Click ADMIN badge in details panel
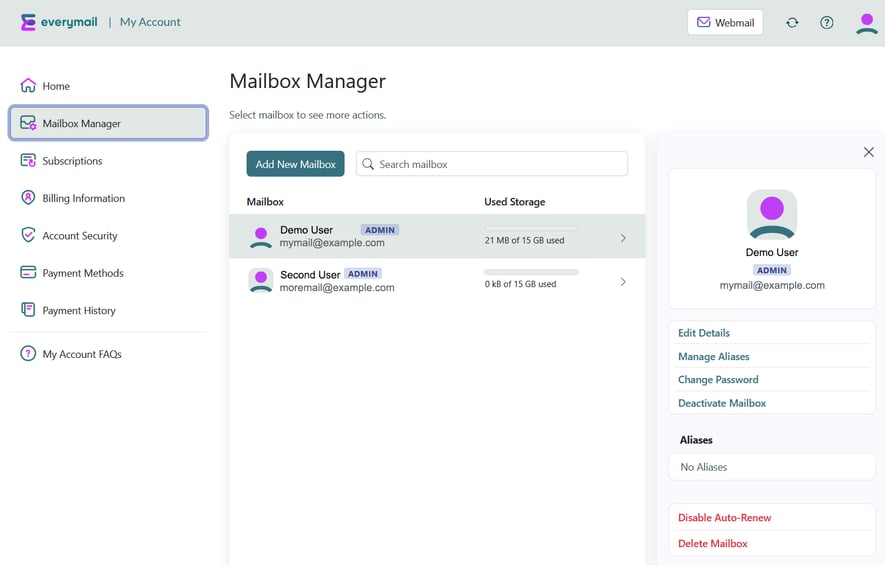 click(772, 270)
